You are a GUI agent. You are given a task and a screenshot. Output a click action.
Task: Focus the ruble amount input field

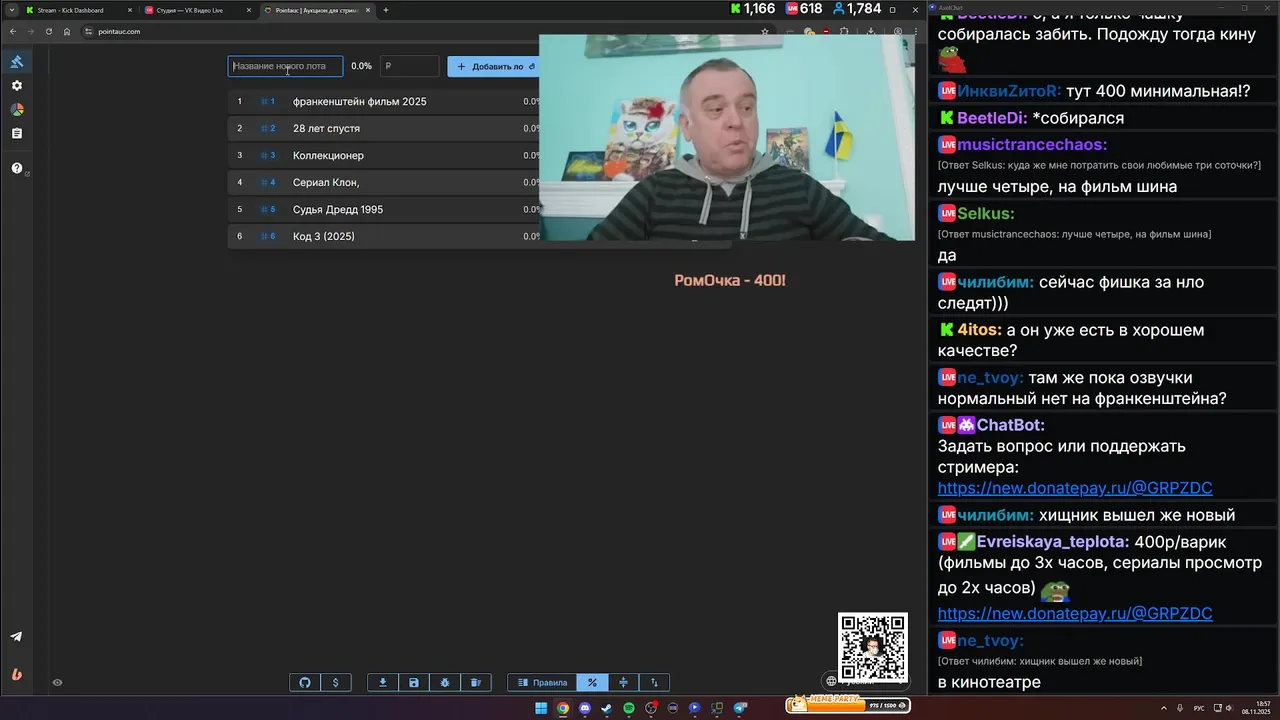coord(409,66)
